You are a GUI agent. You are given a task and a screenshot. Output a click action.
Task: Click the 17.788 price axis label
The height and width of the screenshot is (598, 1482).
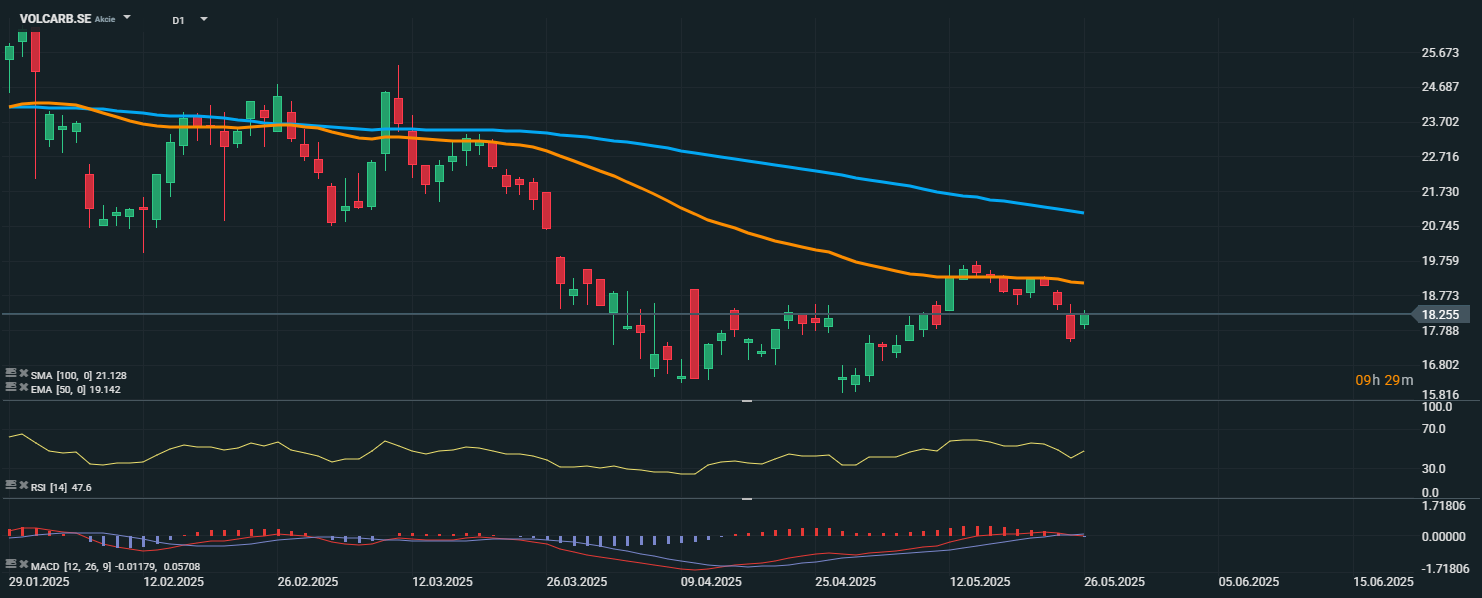pos(1439,331)
